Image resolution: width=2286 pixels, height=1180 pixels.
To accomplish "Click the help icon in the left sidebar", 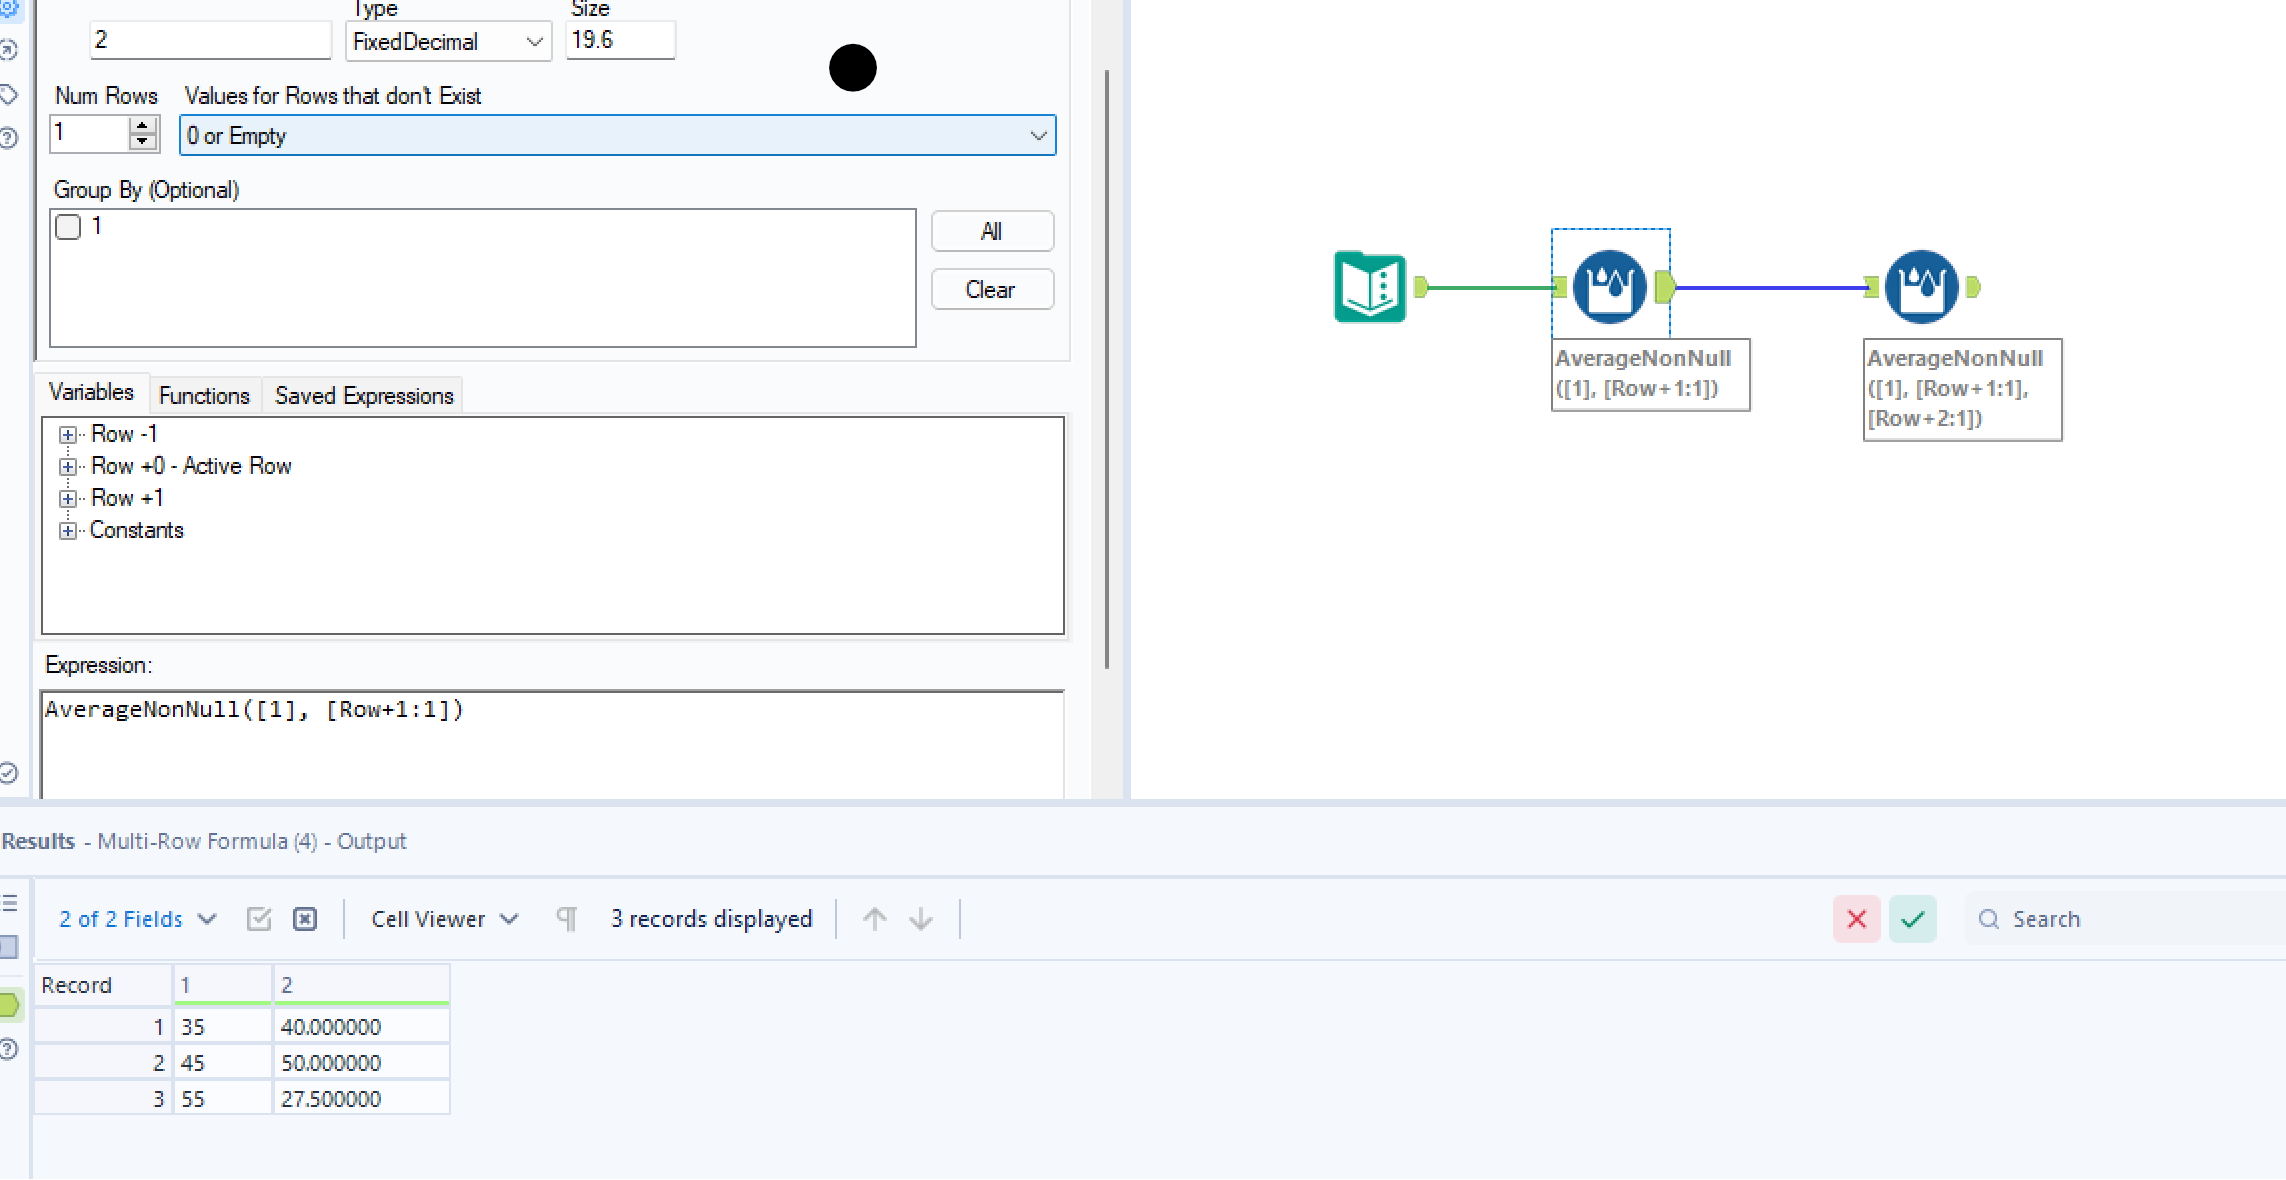I will click(10, 139).
